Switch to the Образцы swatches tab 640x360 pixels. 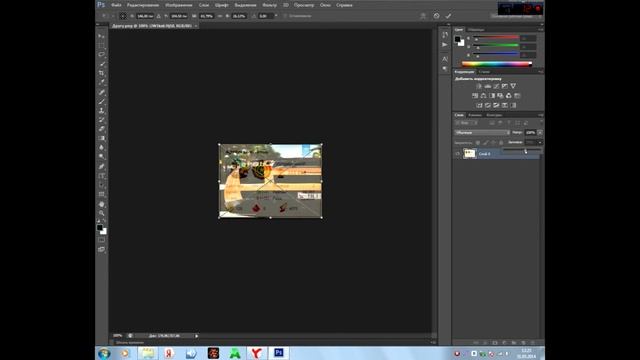coord(476,30)
